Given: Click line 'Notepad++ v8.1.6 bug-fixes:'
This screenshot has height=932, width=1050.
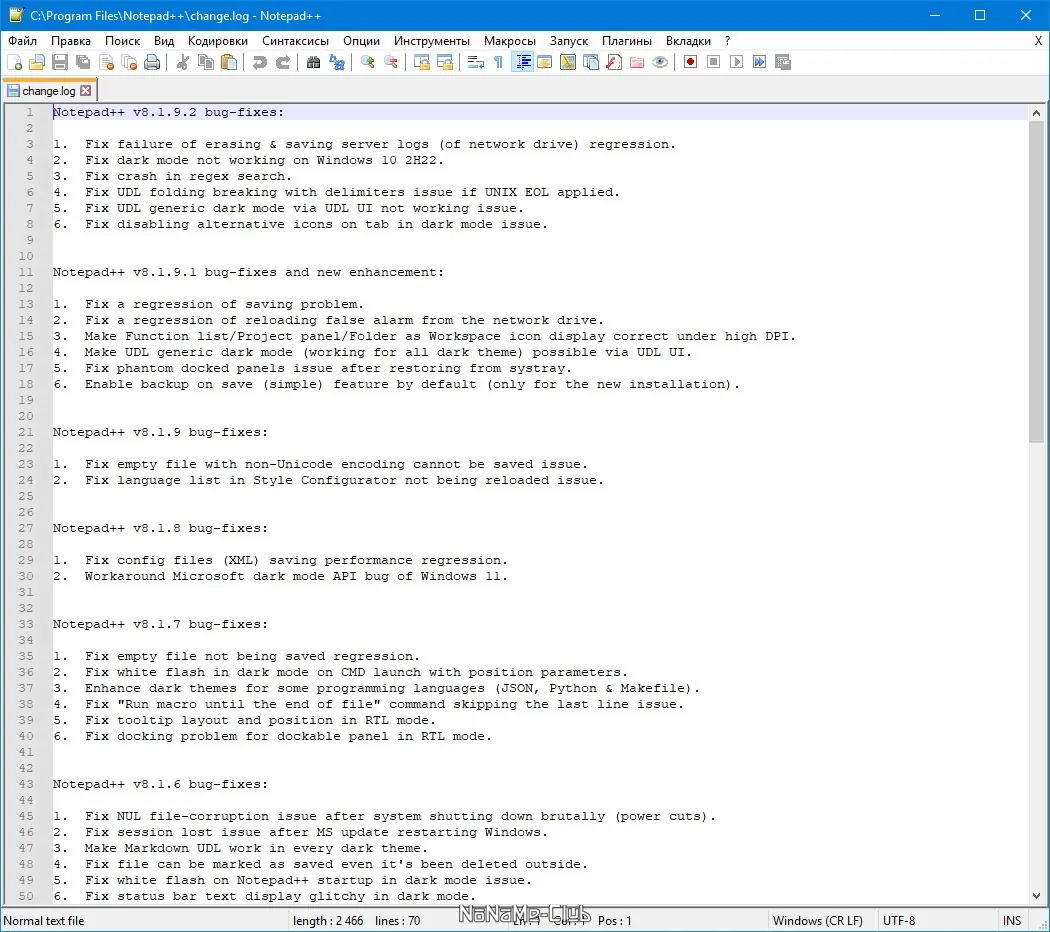Looking at the screenshot, I should pyautogui.click(x=160, y=784).
